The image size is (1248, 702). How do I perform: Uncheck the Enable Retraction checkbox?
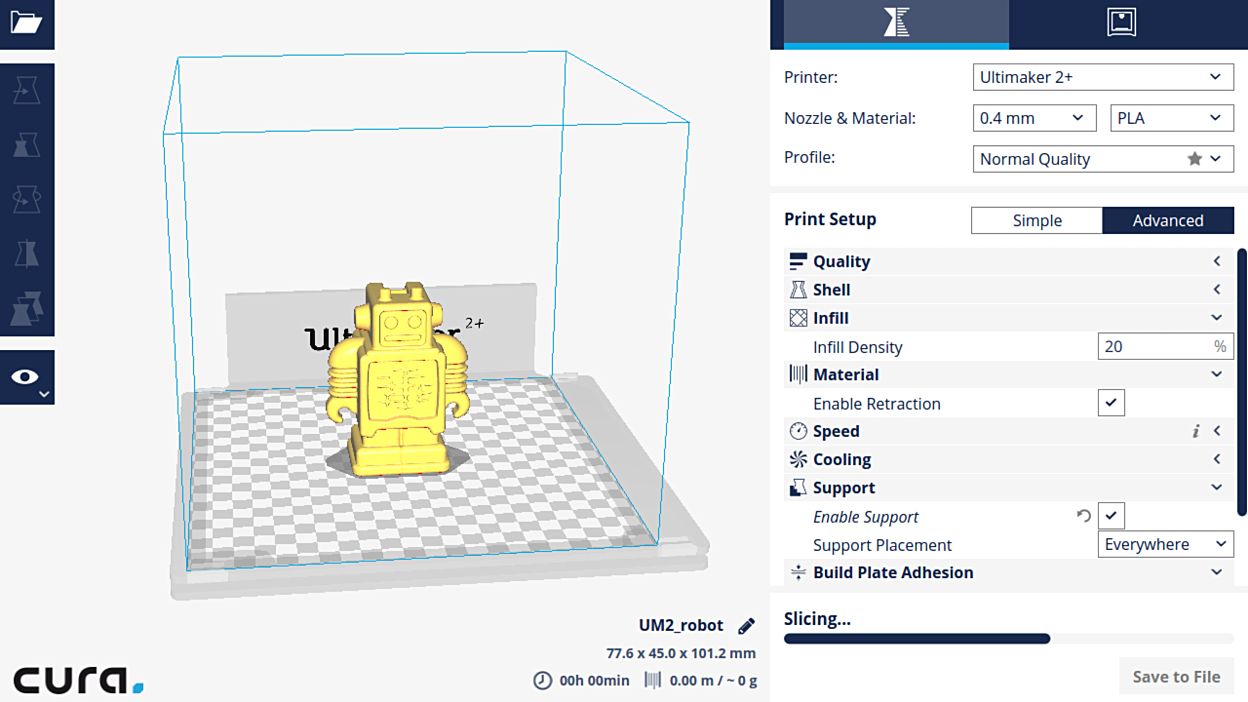(x=1111, y=403)
